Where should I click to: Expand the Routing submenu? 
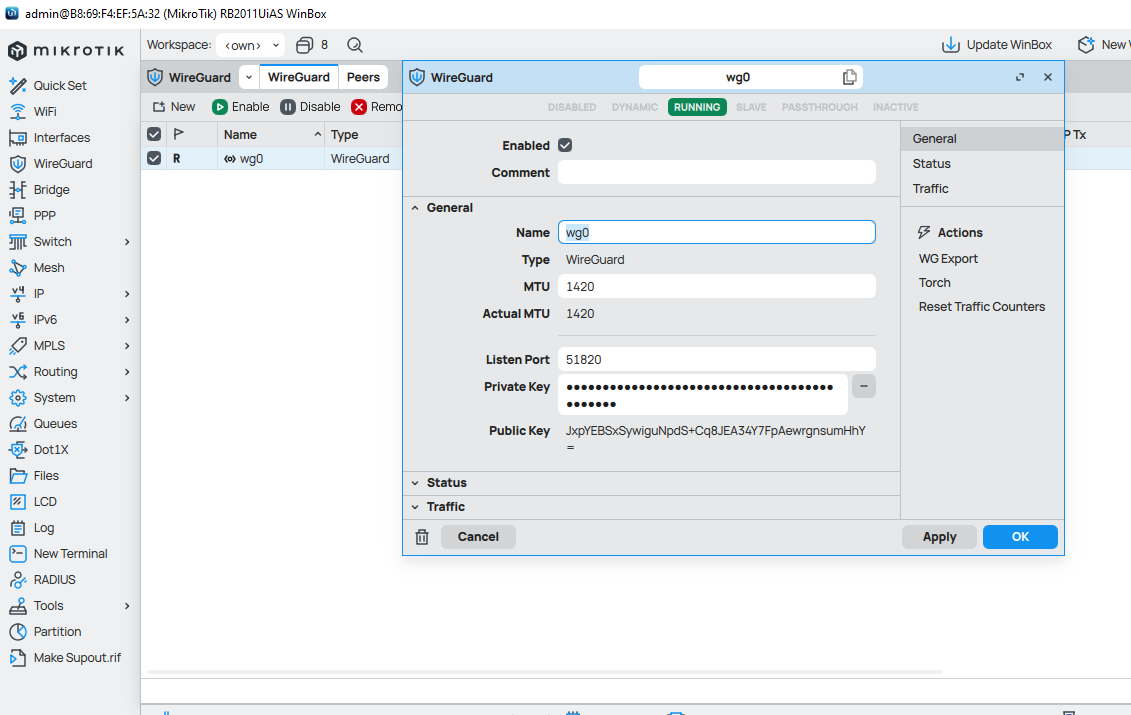[x=127, y=372]
